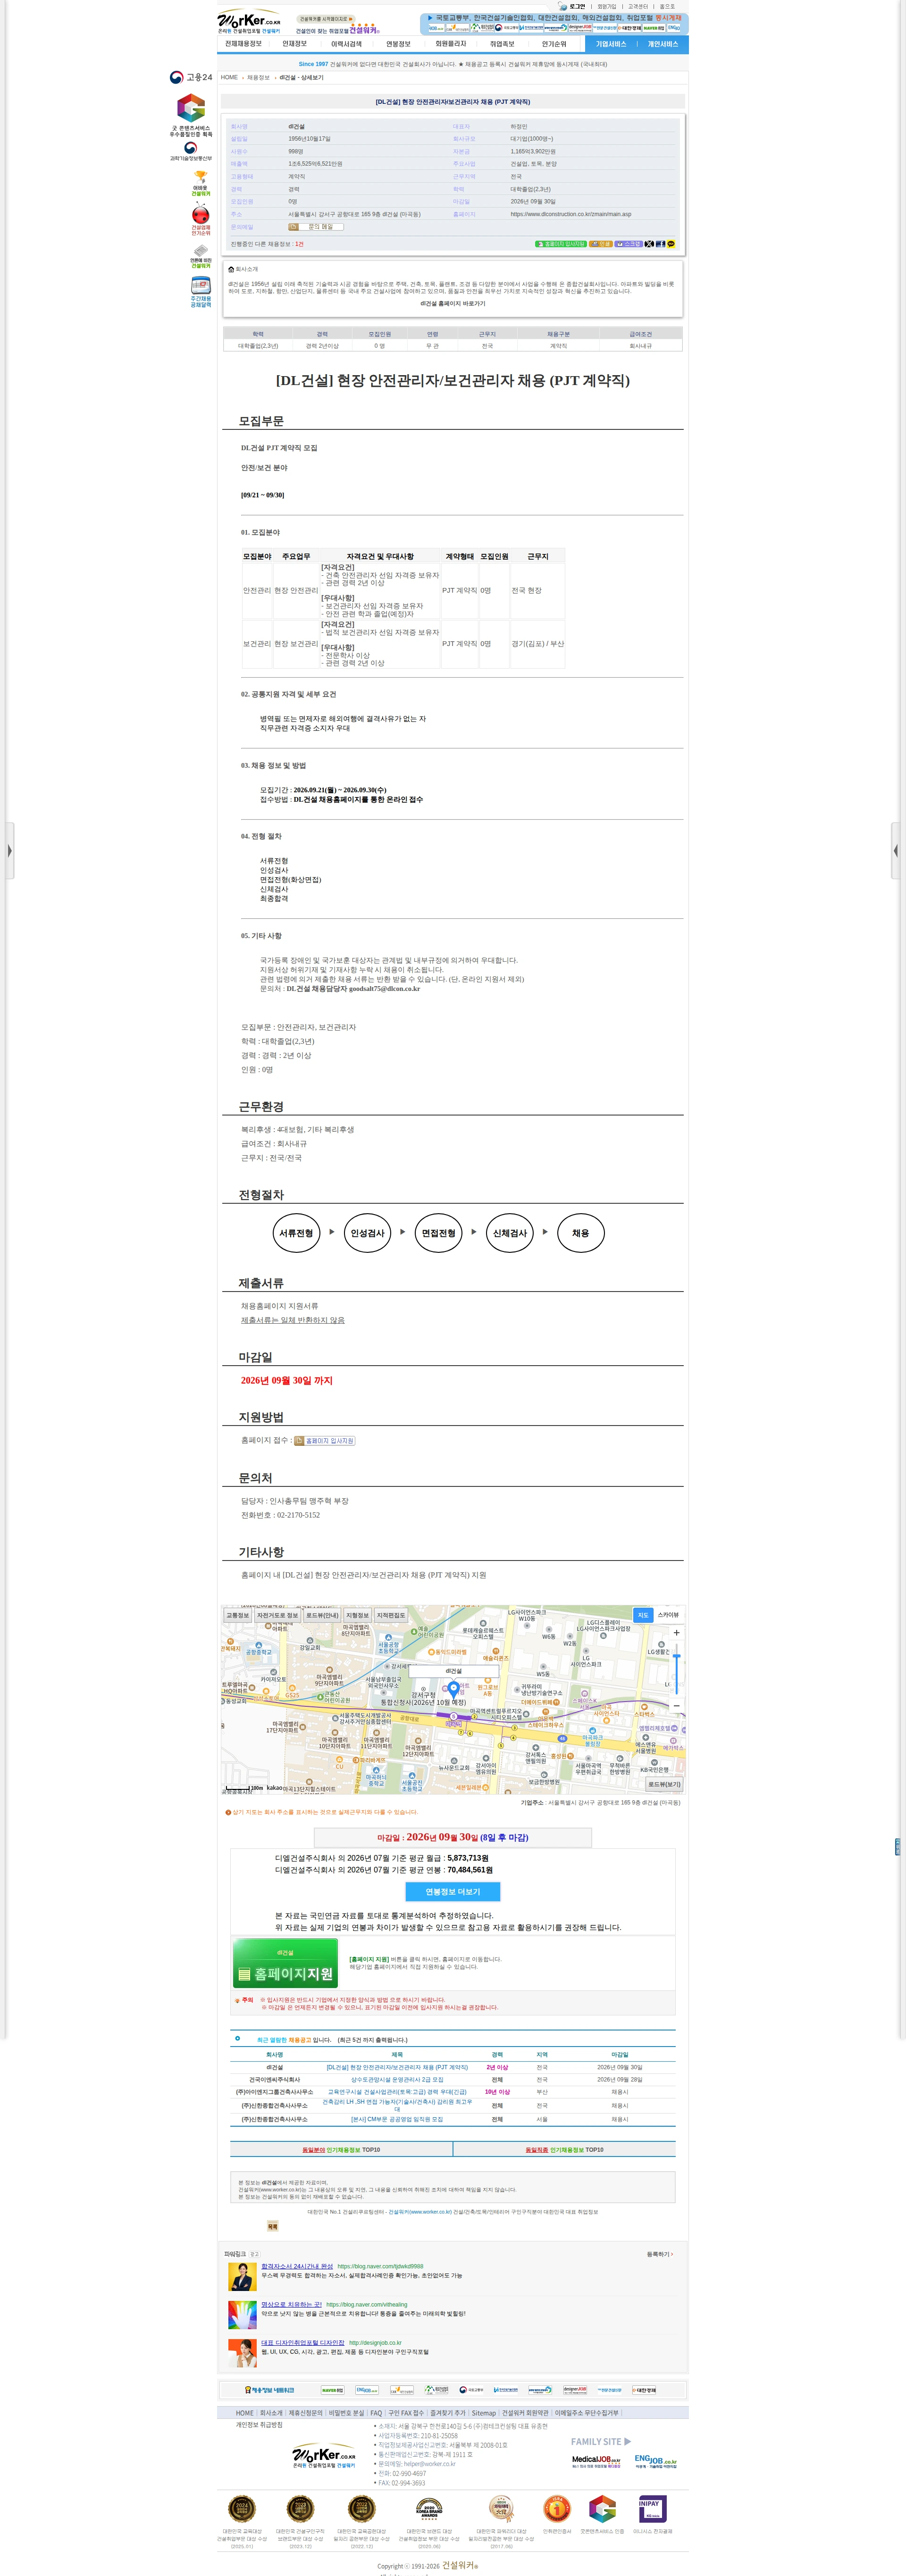Click the 스크랩 scrap icon button
This screenshot has height=2576, width=906.
pos(629,244)
